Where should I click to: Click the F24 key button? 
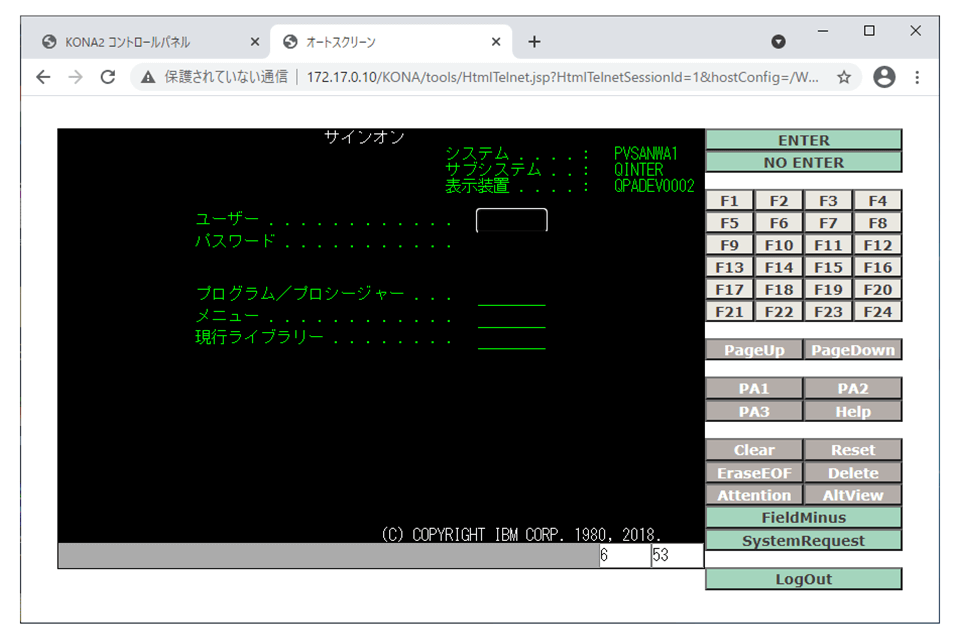pyautogui.click(x=877, y=312)
